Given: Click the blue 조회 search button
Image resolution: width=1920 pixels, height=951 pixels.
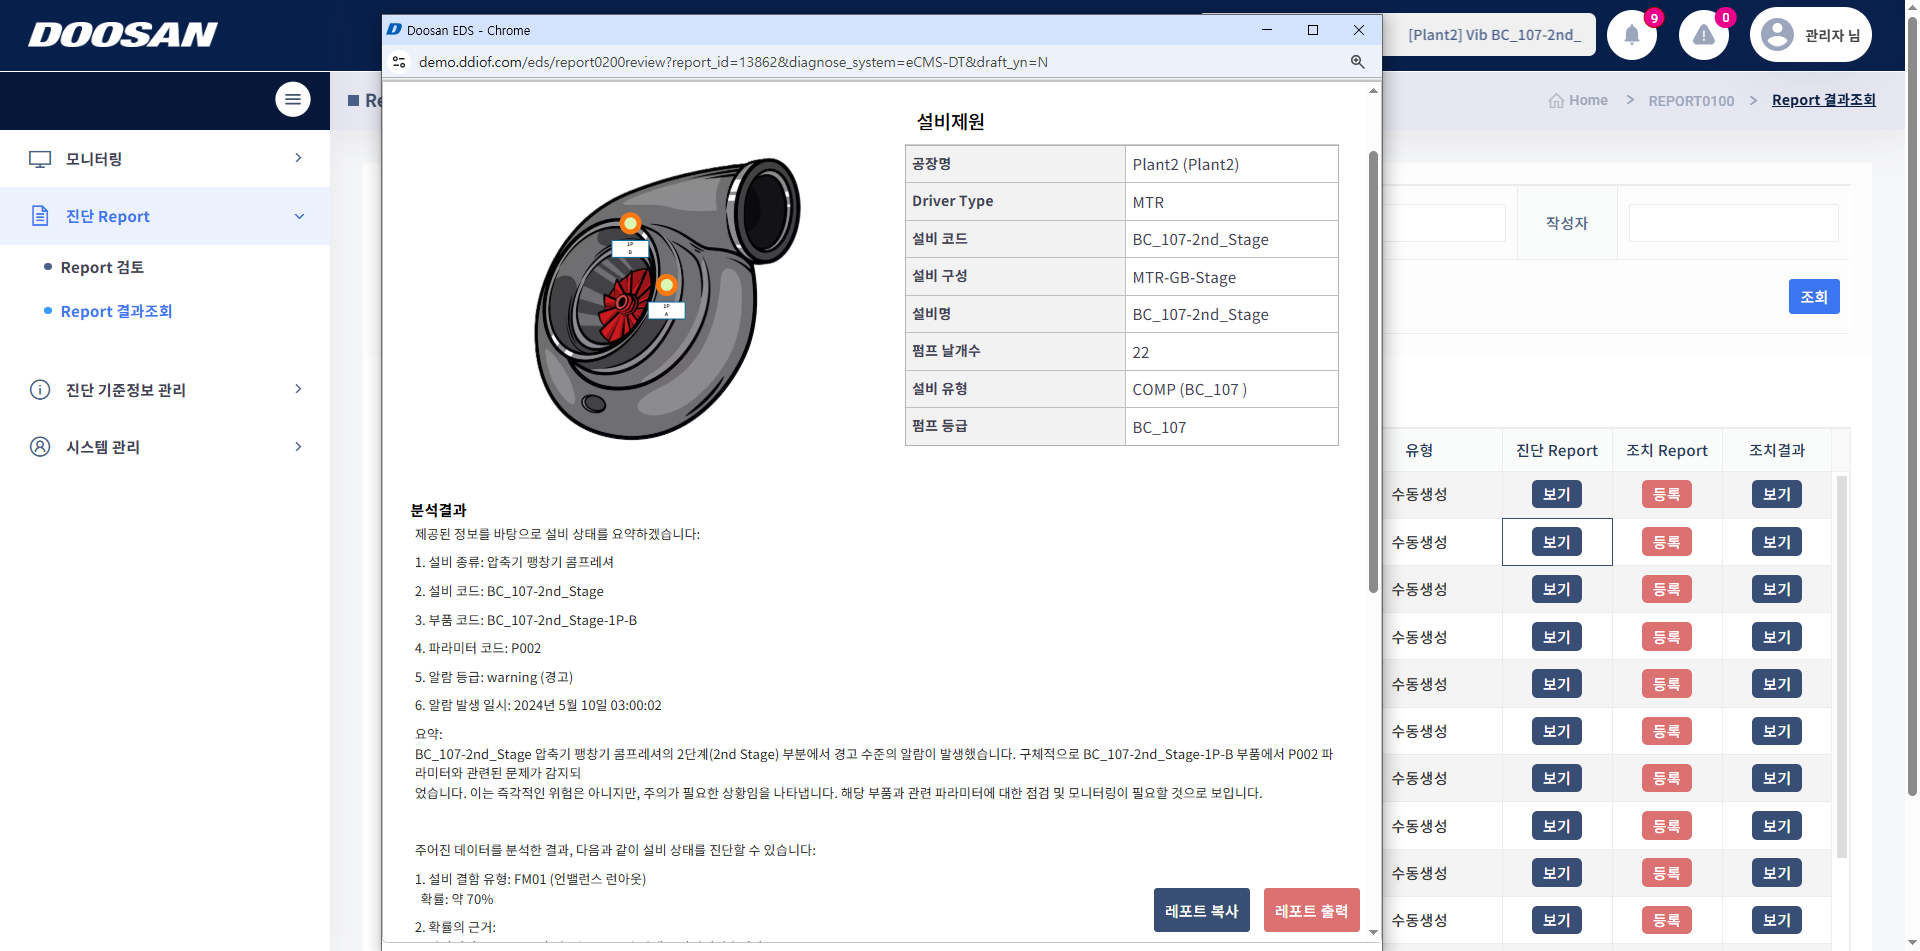Looking at the screenshot, I should tap(1813, 296).
